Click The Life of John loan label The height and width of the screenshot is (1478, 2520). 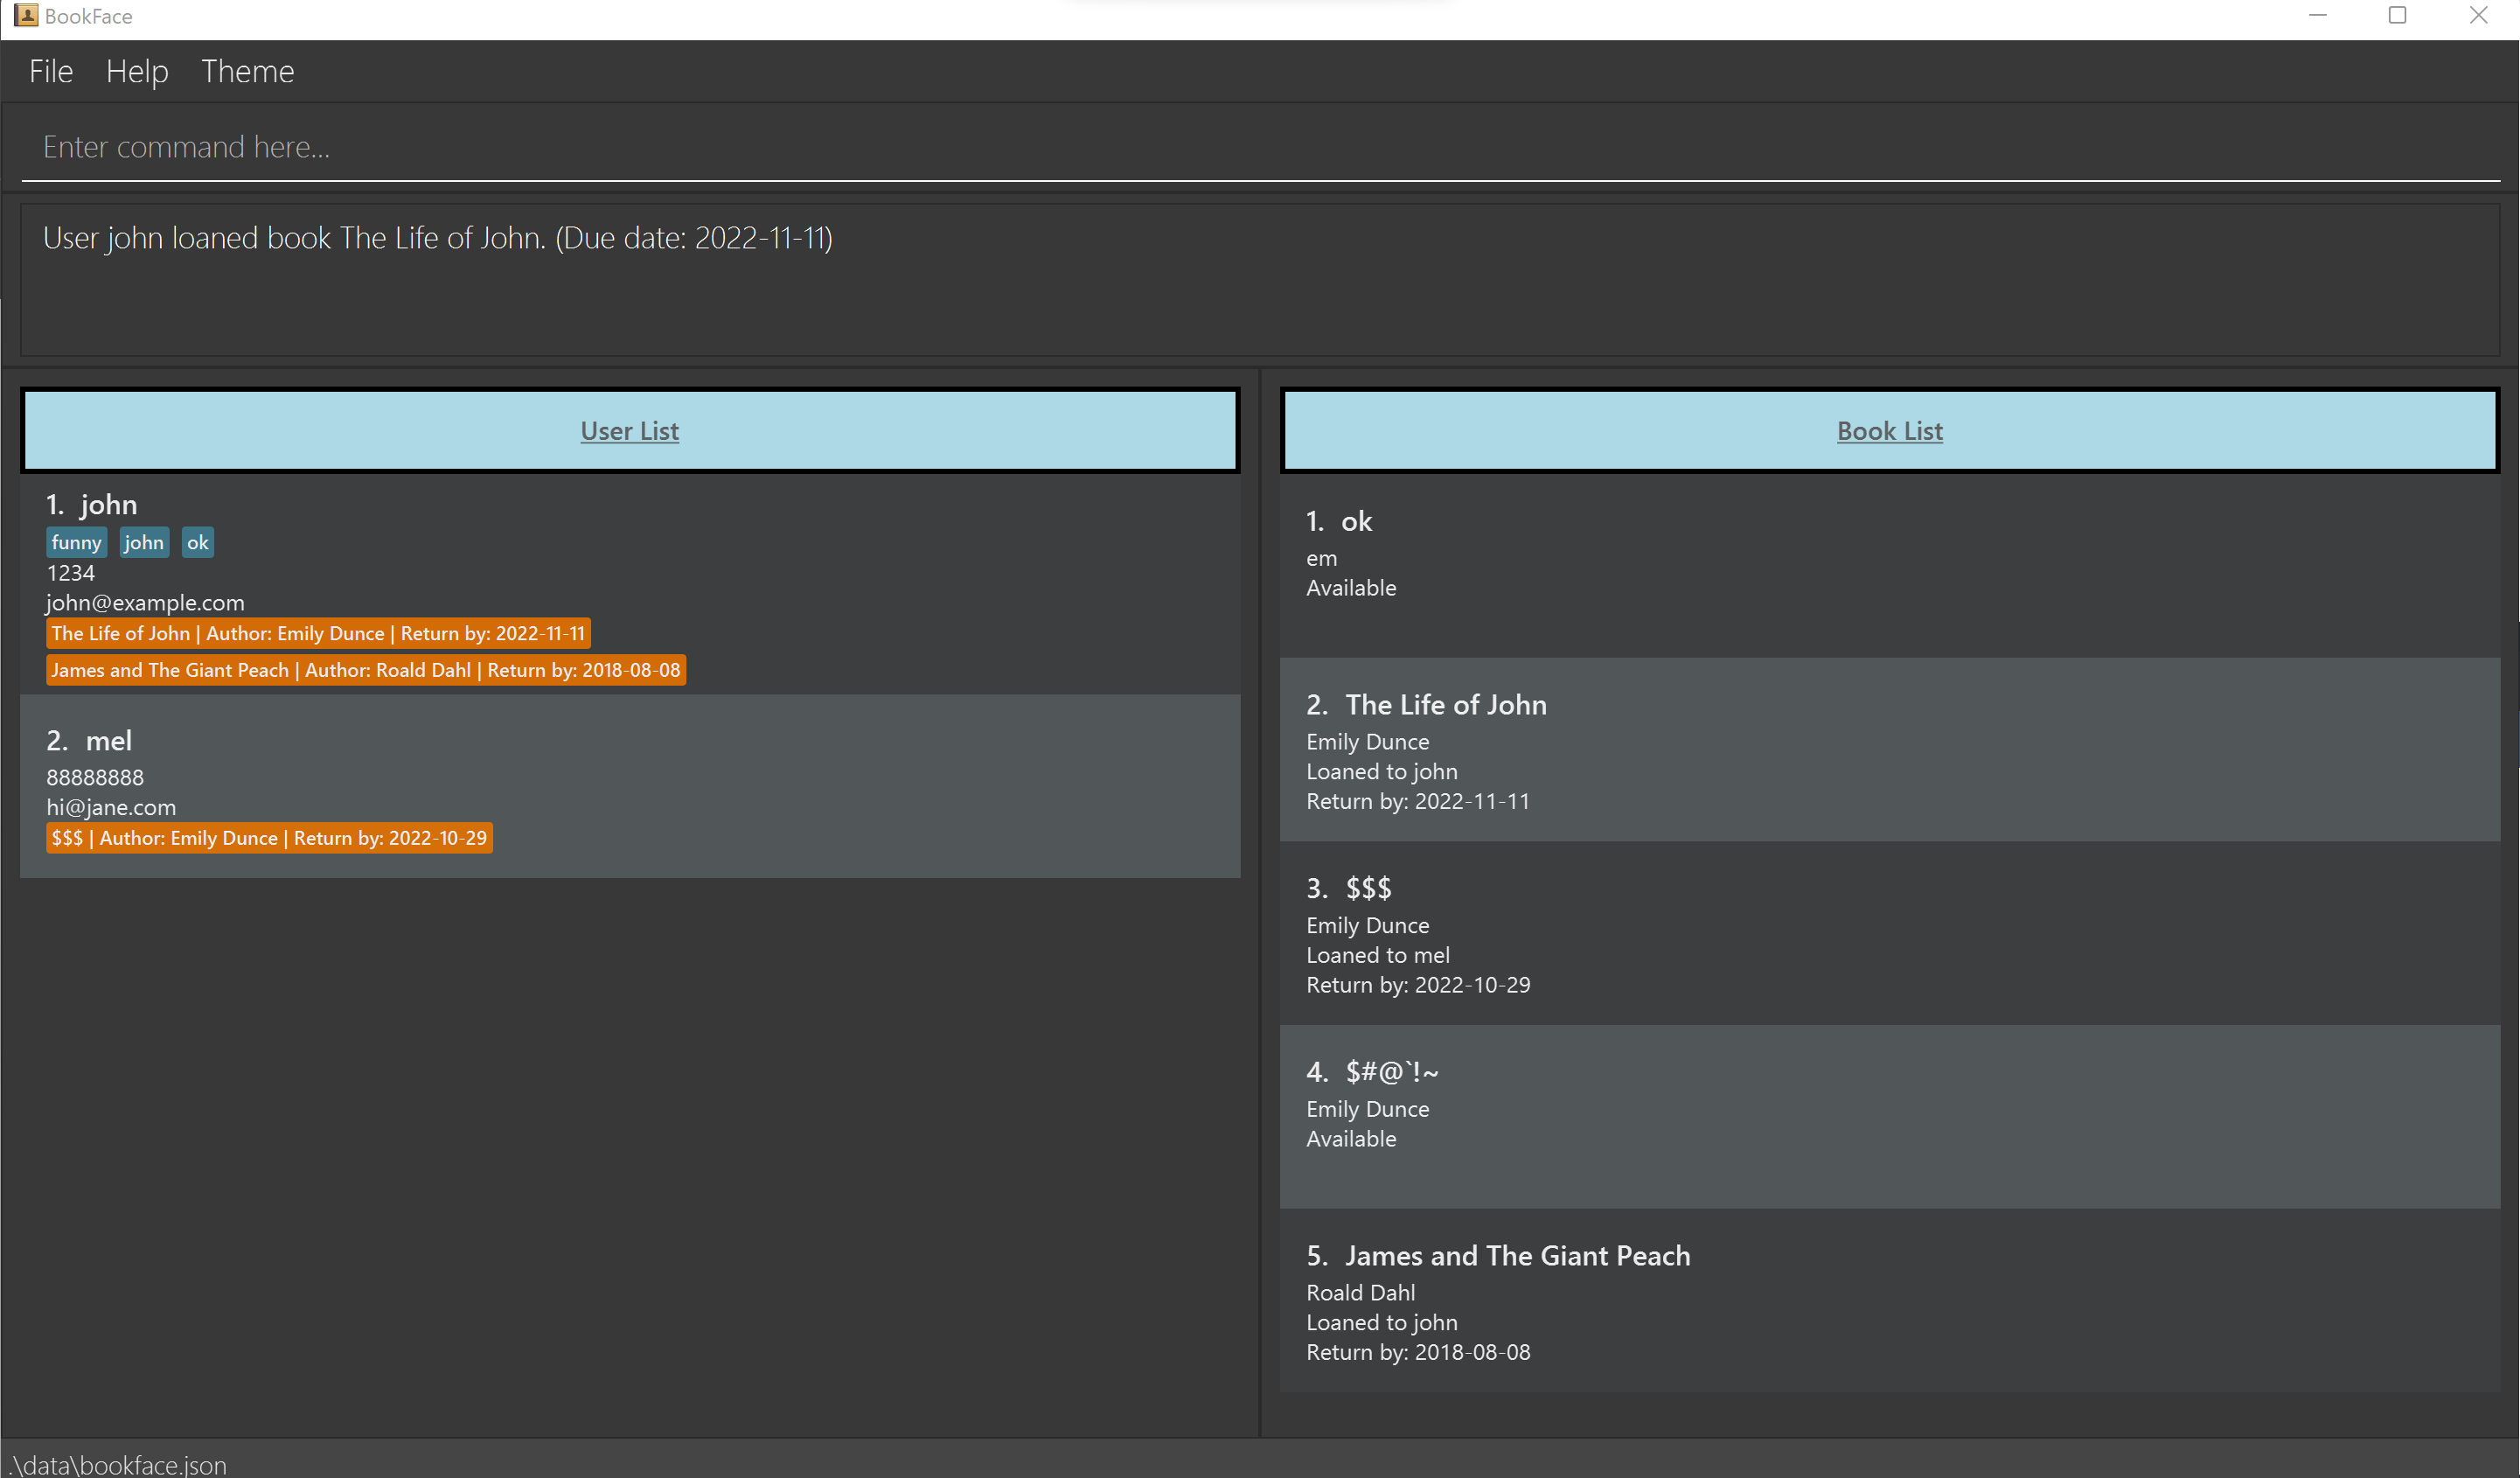[x=318, y=634]
